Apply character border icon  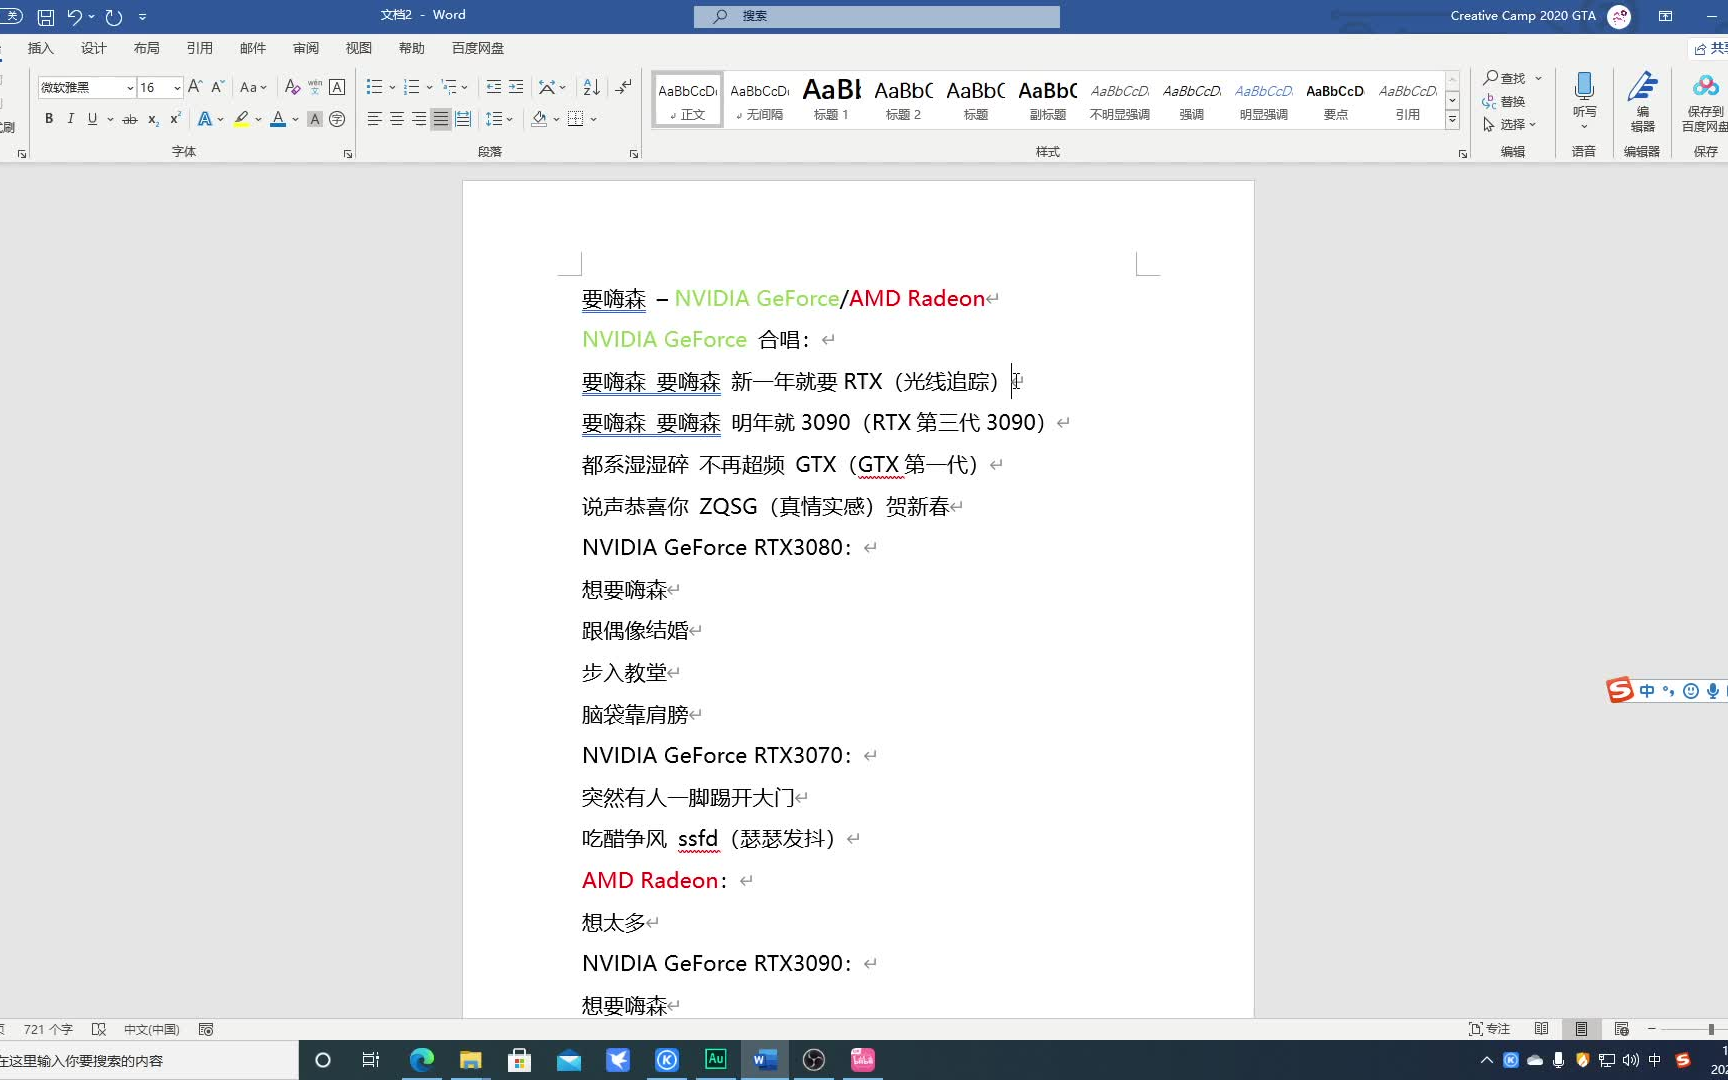point(337,87)
